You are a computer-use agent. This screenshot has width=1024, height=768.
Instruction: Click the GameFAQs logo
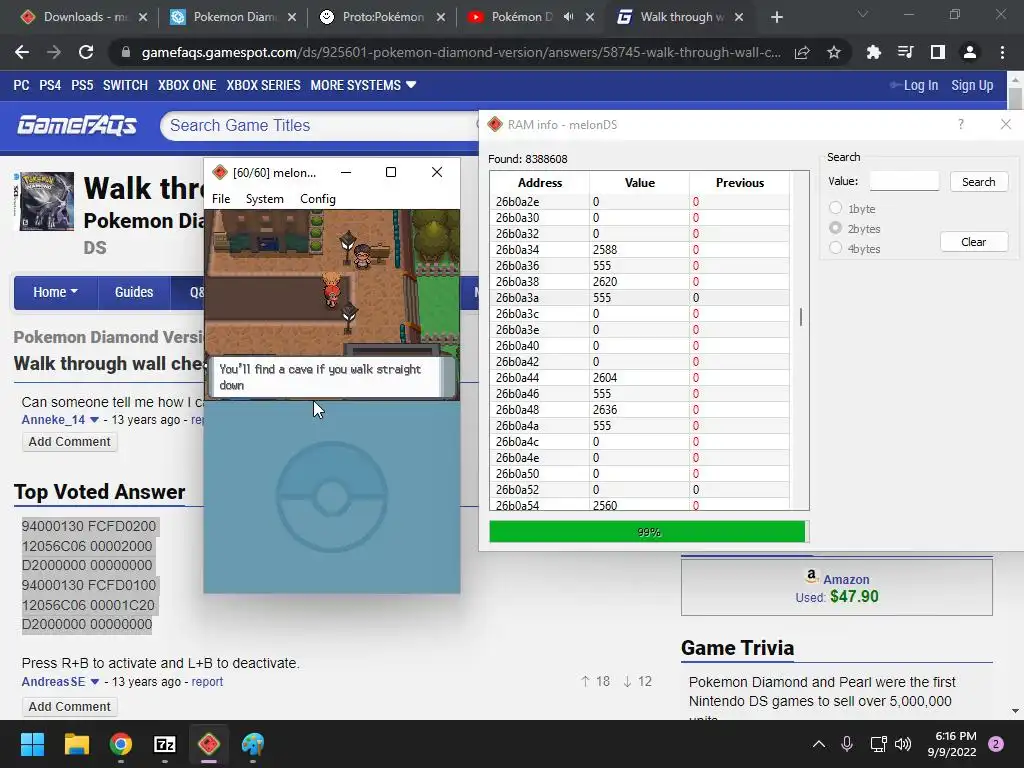point(77,124)
